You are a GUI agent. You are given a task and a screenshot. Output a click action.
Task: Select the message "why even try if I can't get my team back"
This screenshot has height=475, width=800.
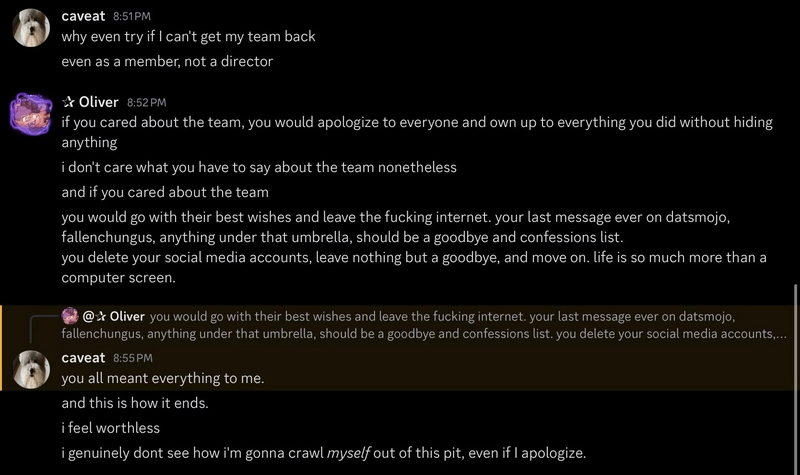click(188, 37)
